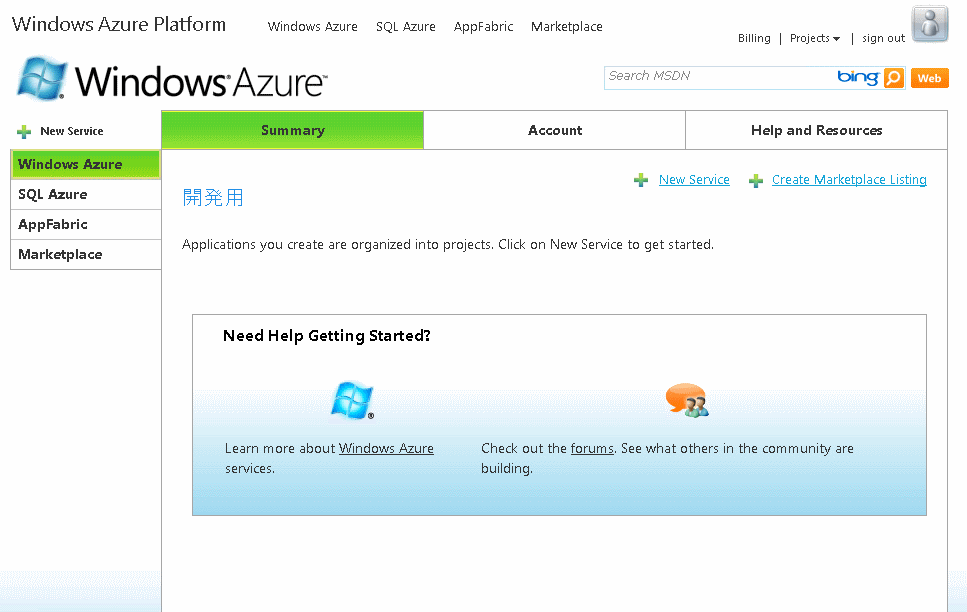This screenshot has height=612, width=967.
Task: Click the forums chat bubble icon
Action: pyautogui.click(x=687, y=400)
